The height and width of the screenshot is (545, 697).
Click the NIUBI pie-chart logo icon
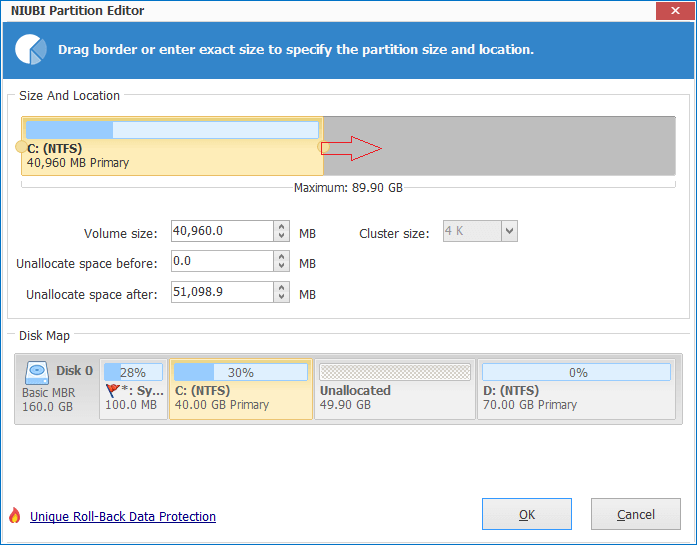[x=32, y=50]
